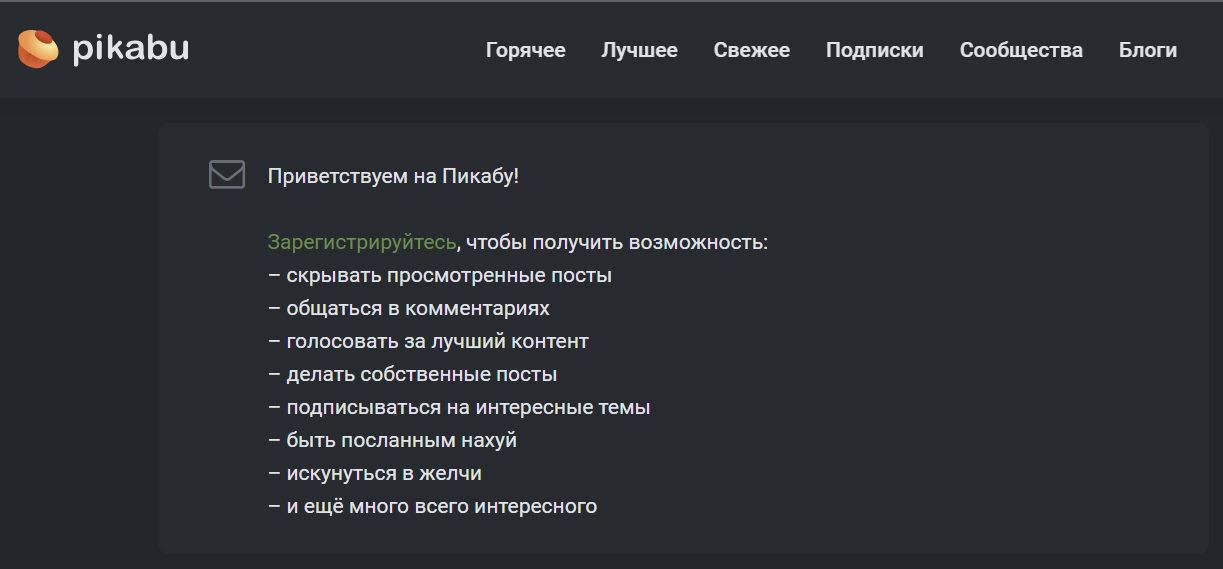The height and width of the screenshot is (569, 1223).
Task: Go to the Лучшее tab
Action: click(x=639, y=50)
